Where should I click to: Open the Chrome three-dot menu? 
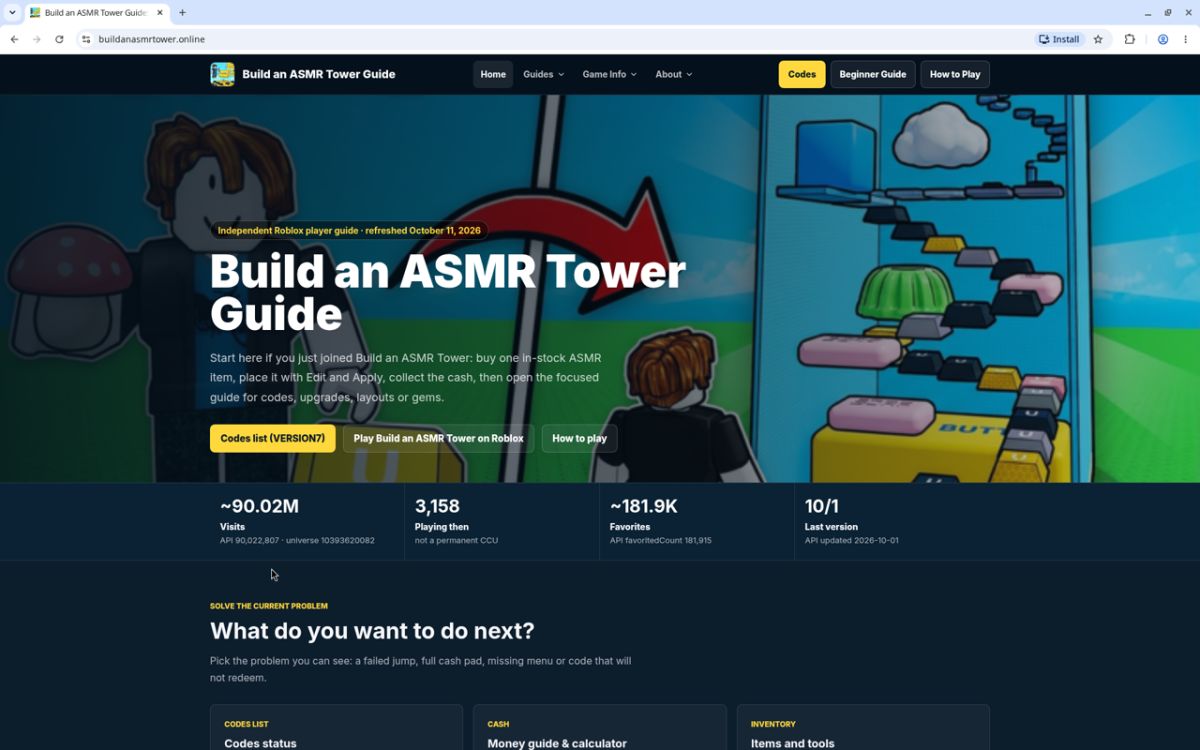pos(1186,39)
